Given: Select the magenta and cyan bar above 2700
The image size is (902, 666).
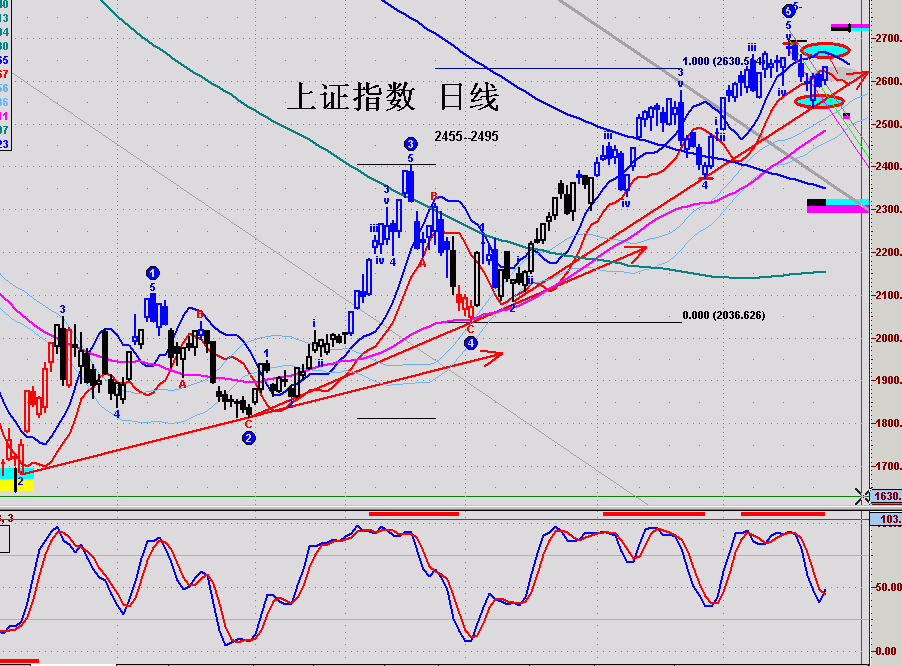Looking at the screenshot, I should [x=850, y=27].
